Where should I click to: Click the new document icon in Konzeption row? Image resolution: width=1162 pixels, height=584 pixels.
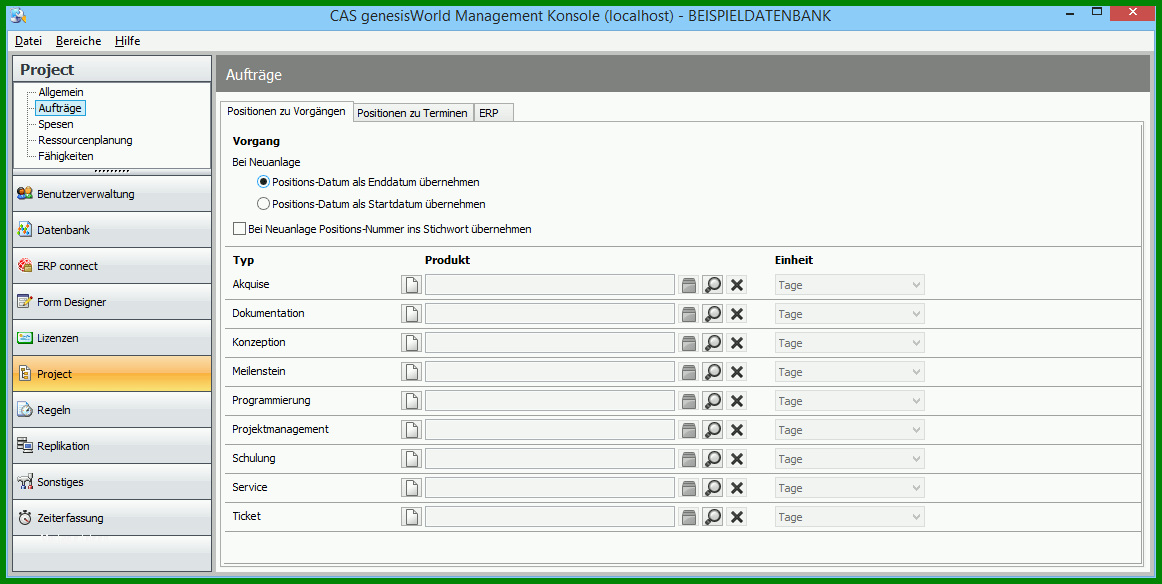pos(411,342)
